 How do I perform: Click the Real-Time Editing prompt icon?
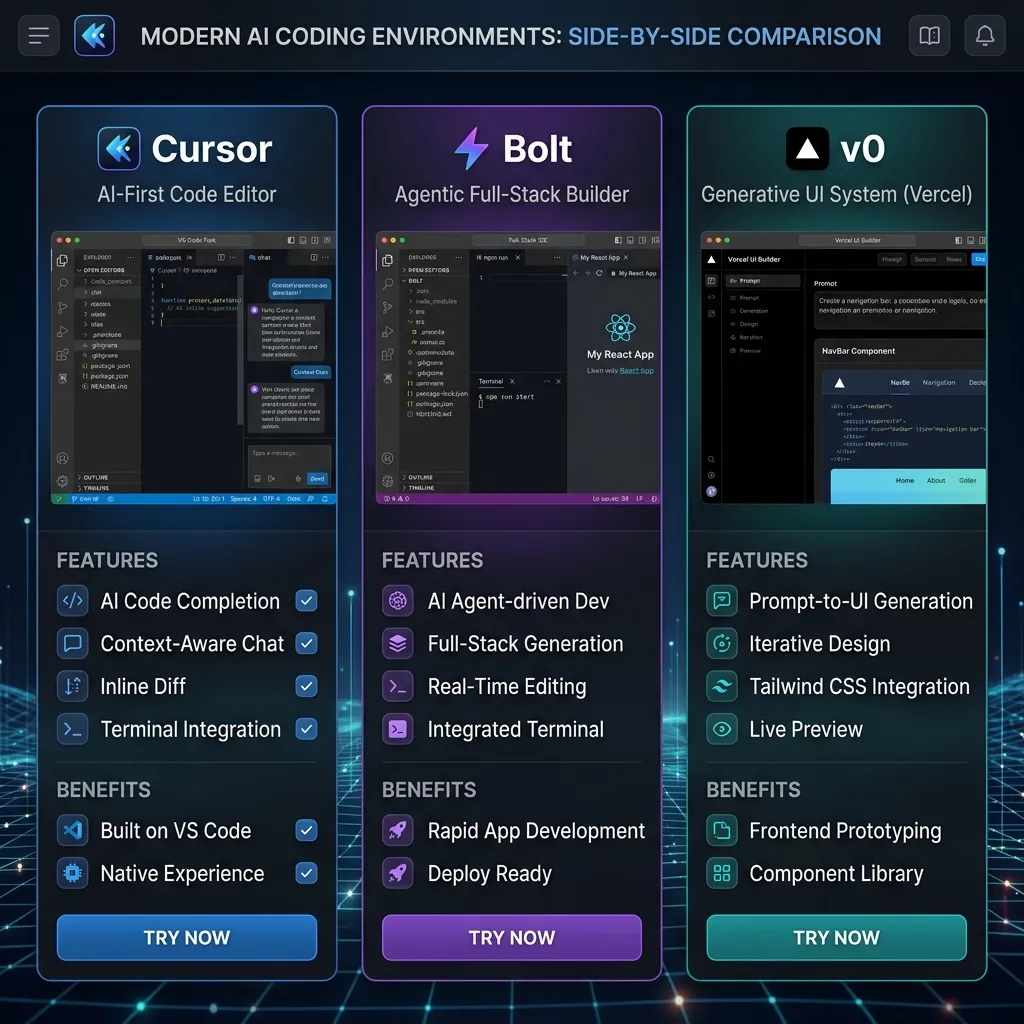coord(398,686)
